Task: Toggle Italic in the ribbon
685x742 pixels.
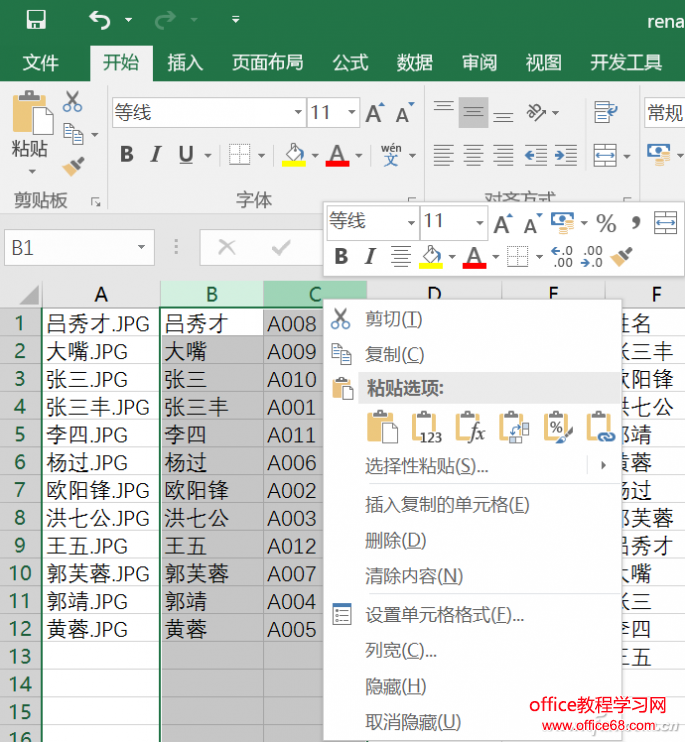Action: click(156, 155)
